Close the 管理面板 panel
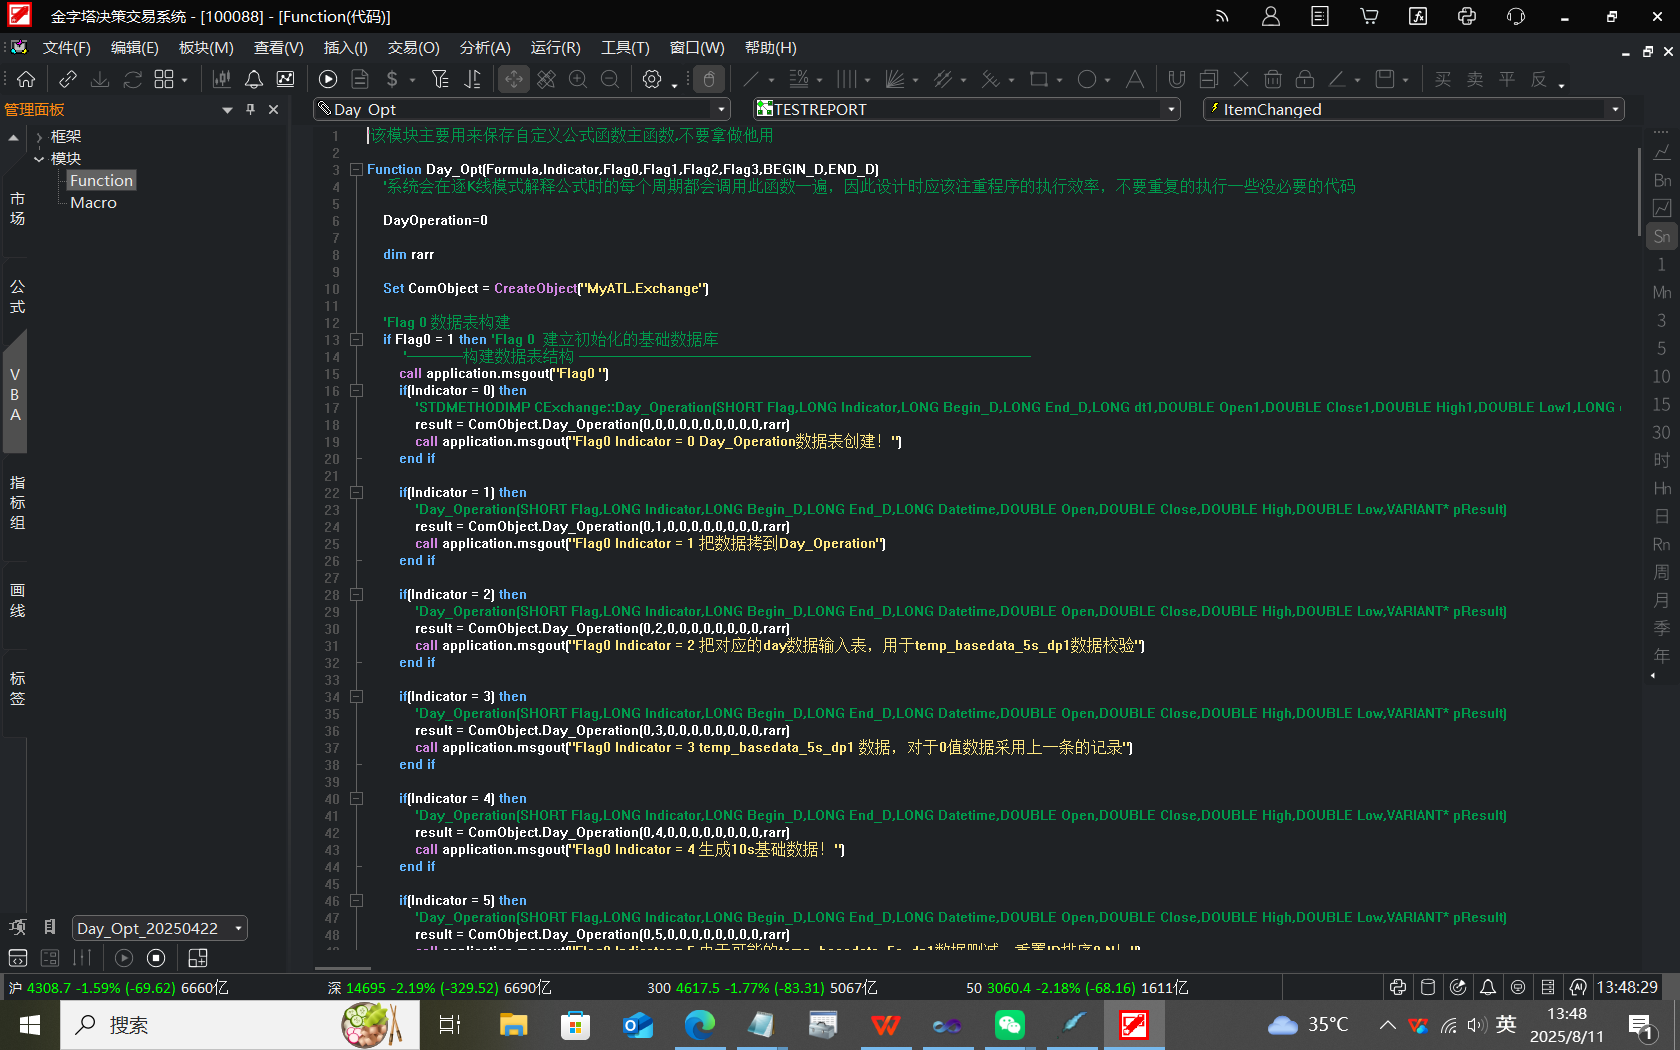 point(273,109)
